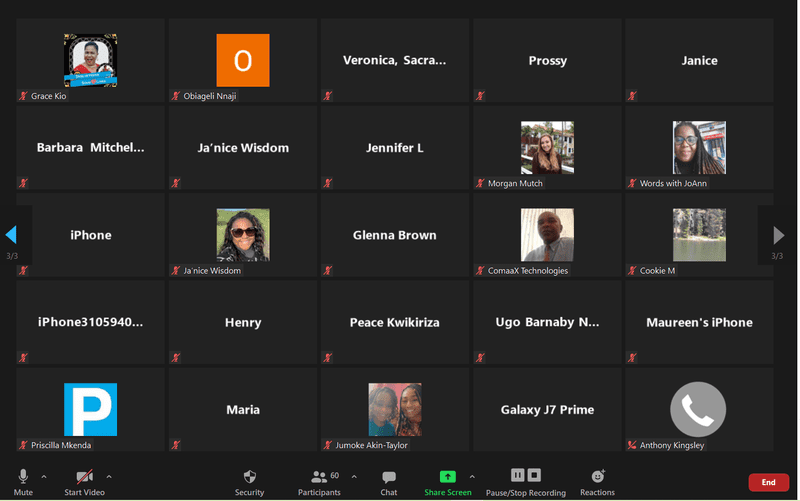Go to the previous gallery page with the left arrow
This screenshot has height=501, width=800.
tap(11, 235)
